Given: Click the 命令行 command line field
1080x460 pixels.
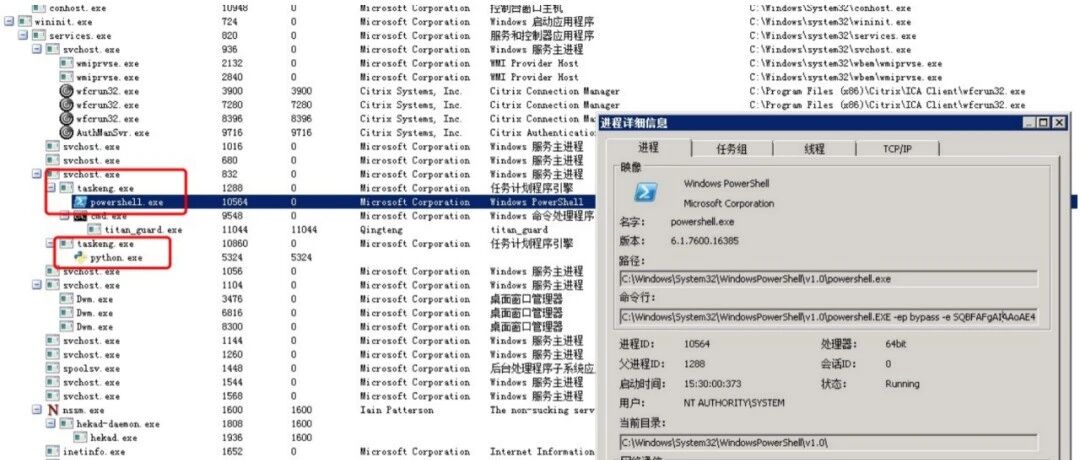Looking at the screenshot, I should 829,317.
